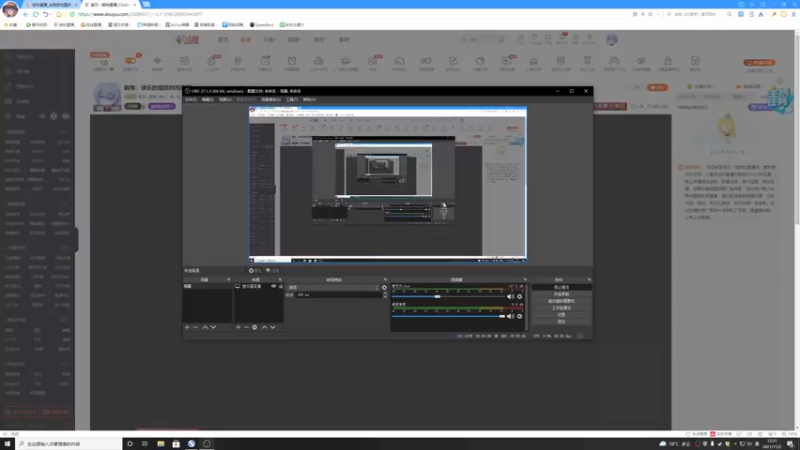Click the browser back arrow
The width and height of the screenshot is (800, 450).
26,14
